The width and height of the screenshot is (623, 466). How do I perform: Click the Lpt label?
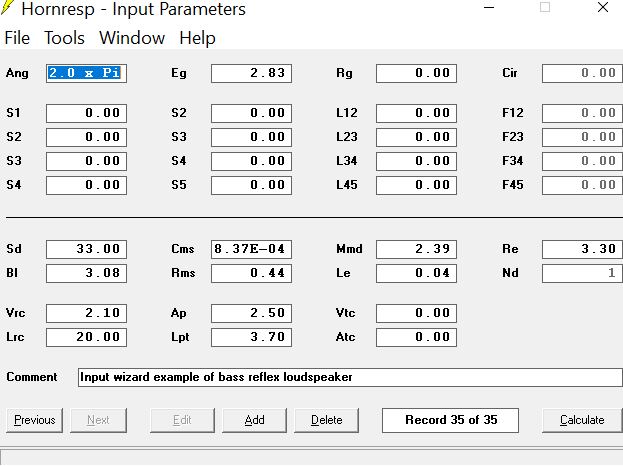tap(180, 338)
